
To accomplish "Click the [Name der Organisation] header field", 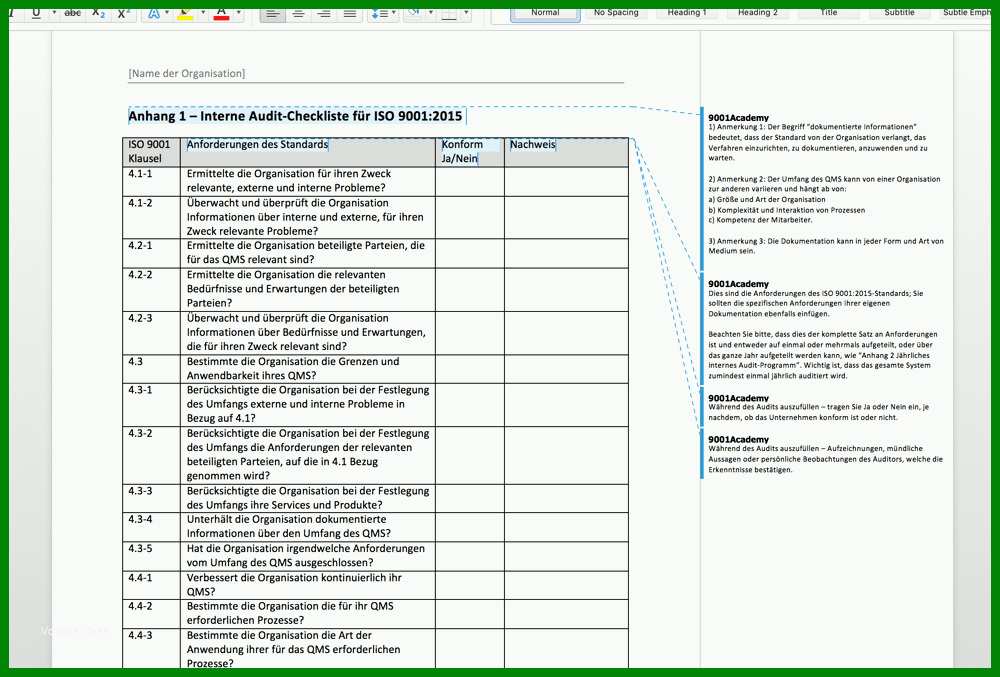I will (186, 73).
